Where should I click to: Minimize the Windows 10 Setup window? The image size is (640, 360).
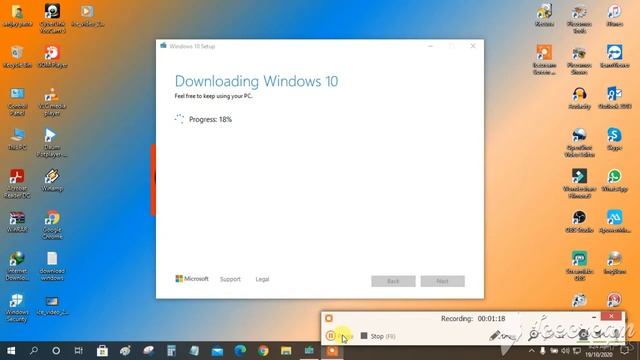[430, 46]
